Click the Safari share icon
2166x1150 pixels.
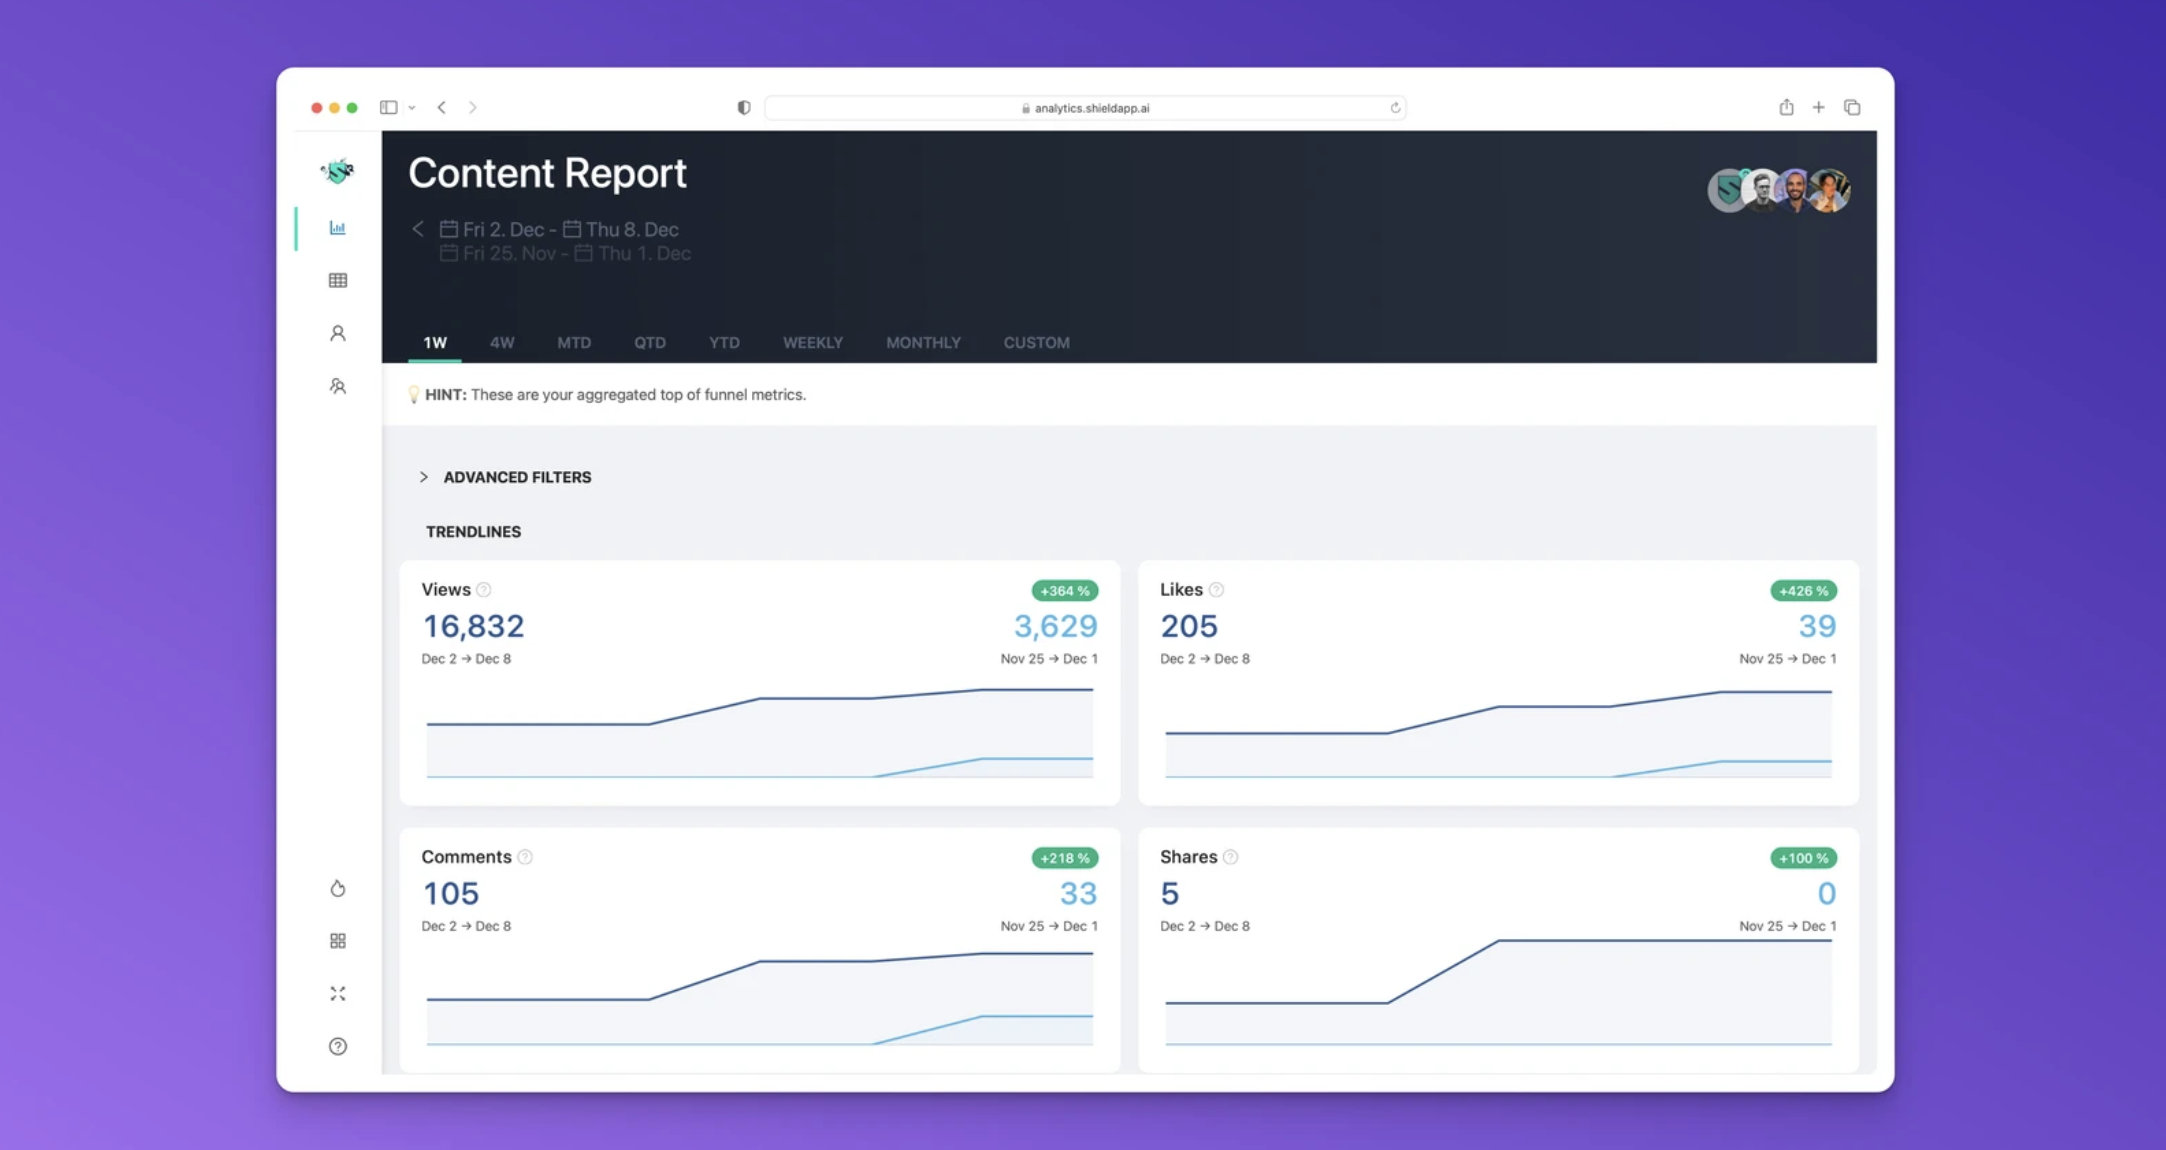tap(1786, 107)
